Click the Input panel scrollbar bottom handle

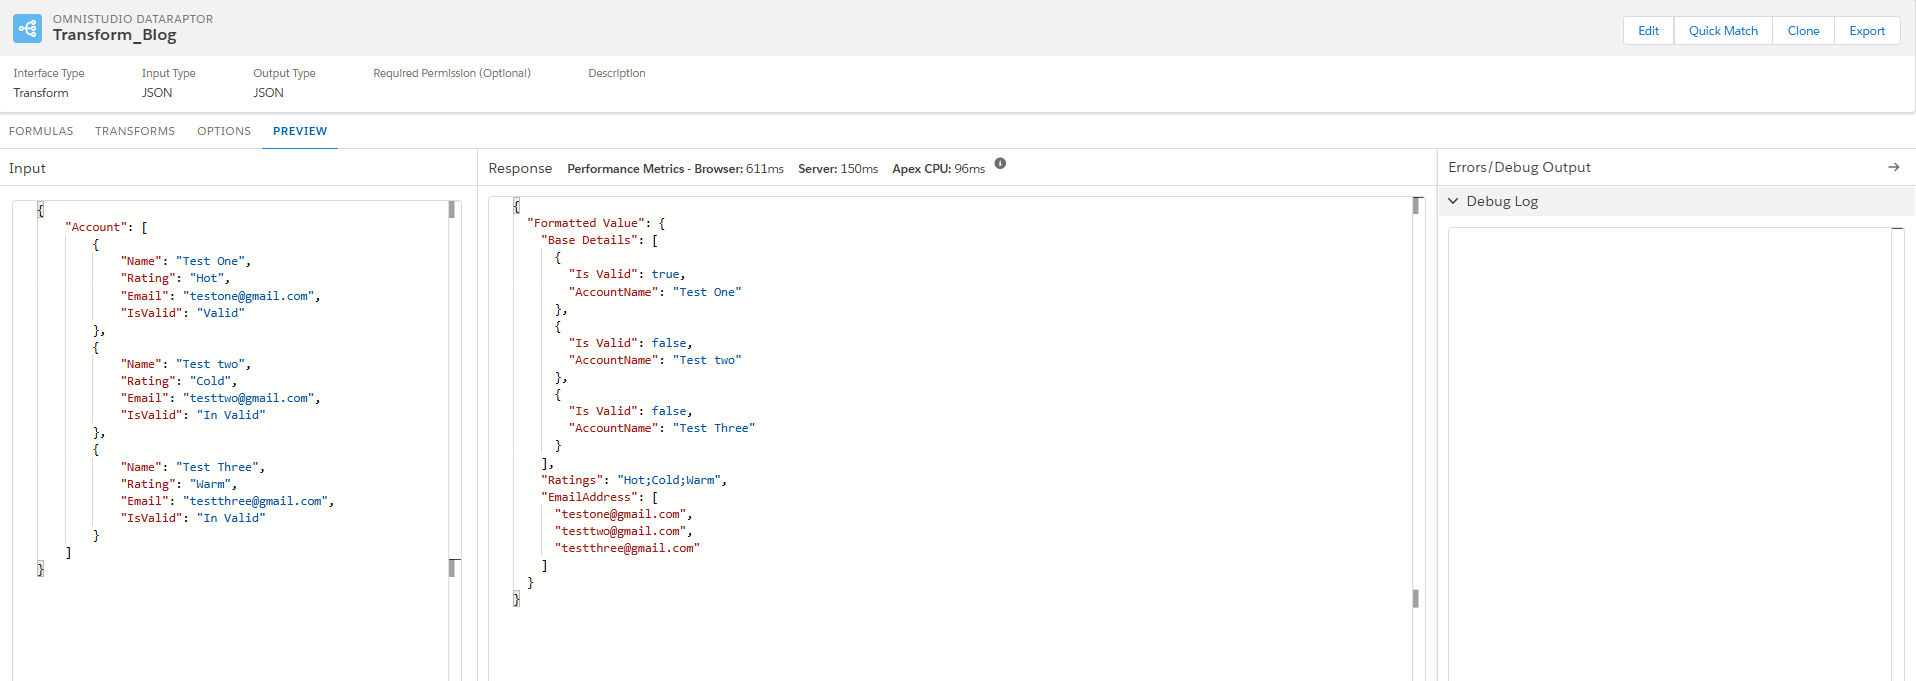[453, 567]
